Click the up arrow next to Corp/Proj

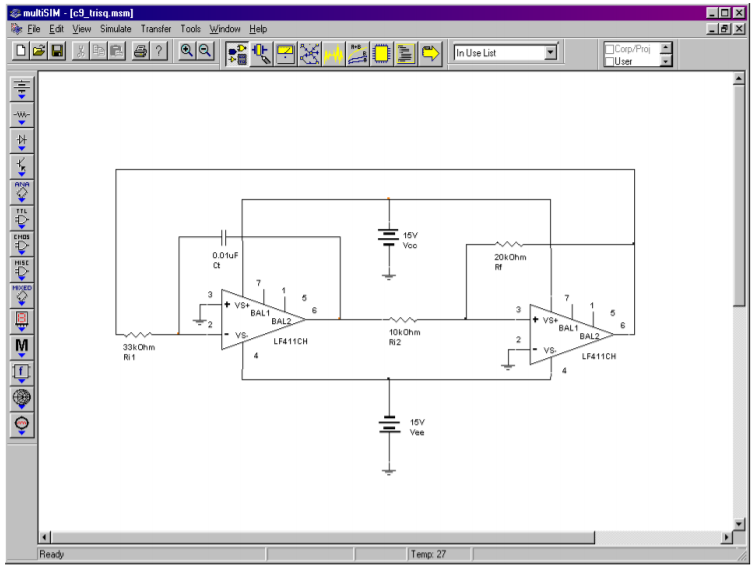point(667,47)
